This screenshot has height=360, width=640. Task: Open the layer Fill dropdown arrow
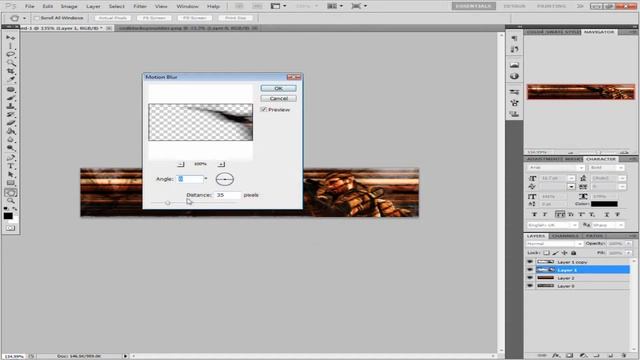629,253
